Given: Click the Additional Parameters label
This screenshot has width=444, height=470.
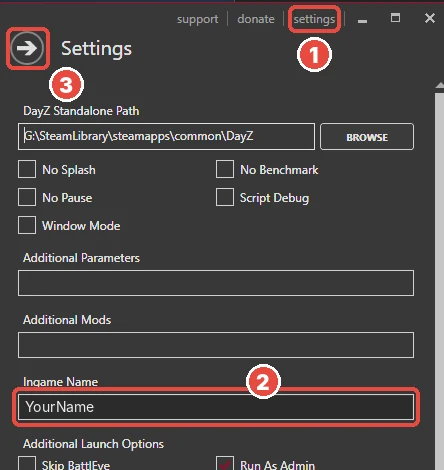Looking at the screenshot, I should point(81,258).
